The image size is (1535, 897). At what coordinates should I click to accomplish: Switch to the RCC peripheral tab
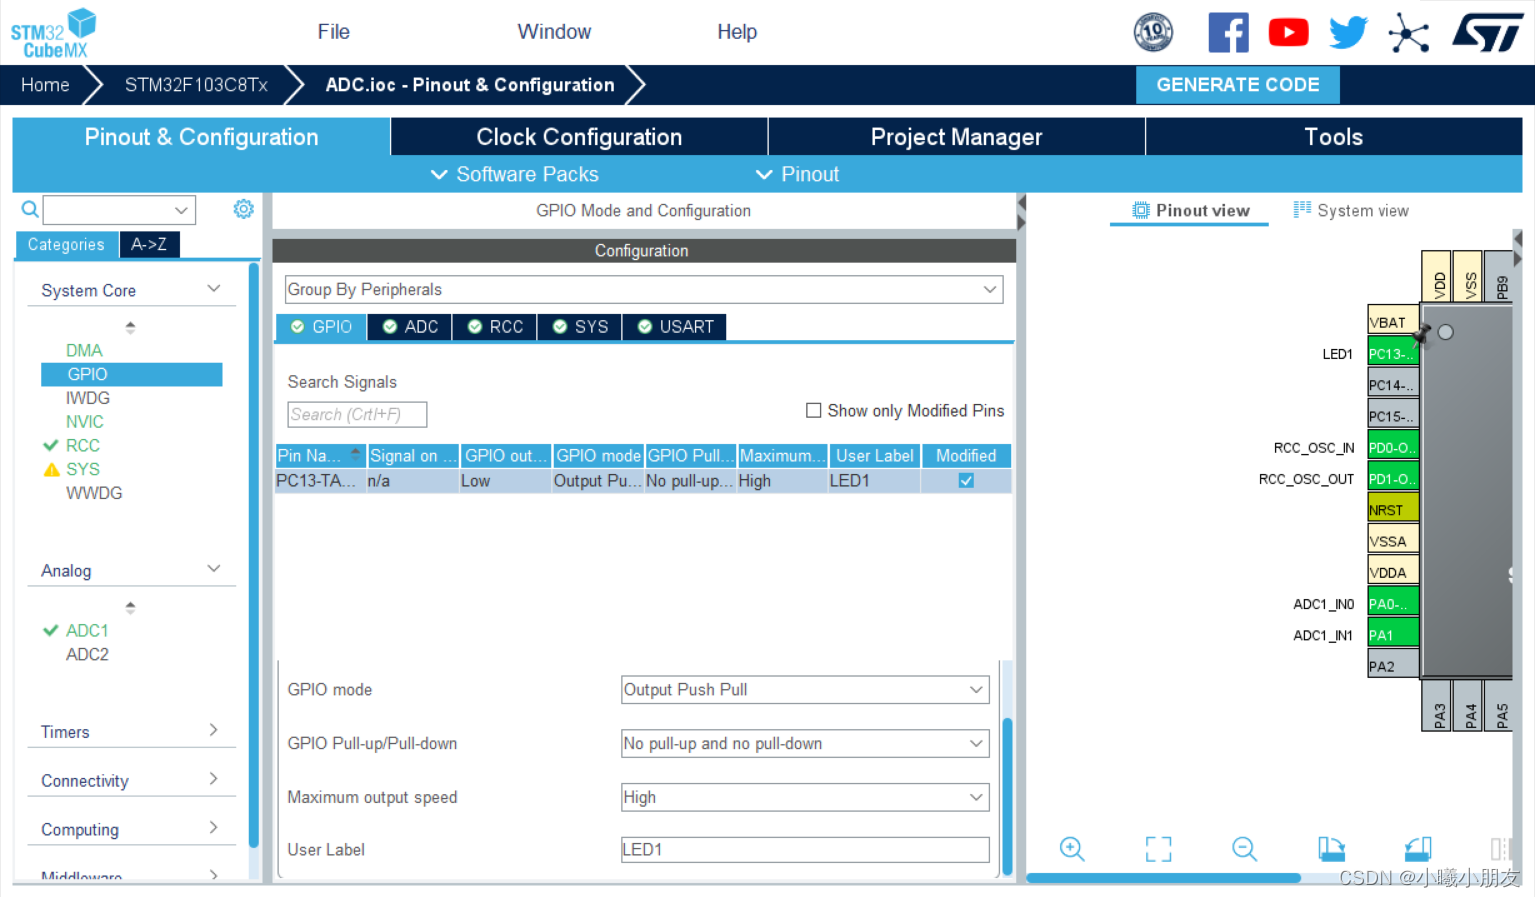(495, 327)
